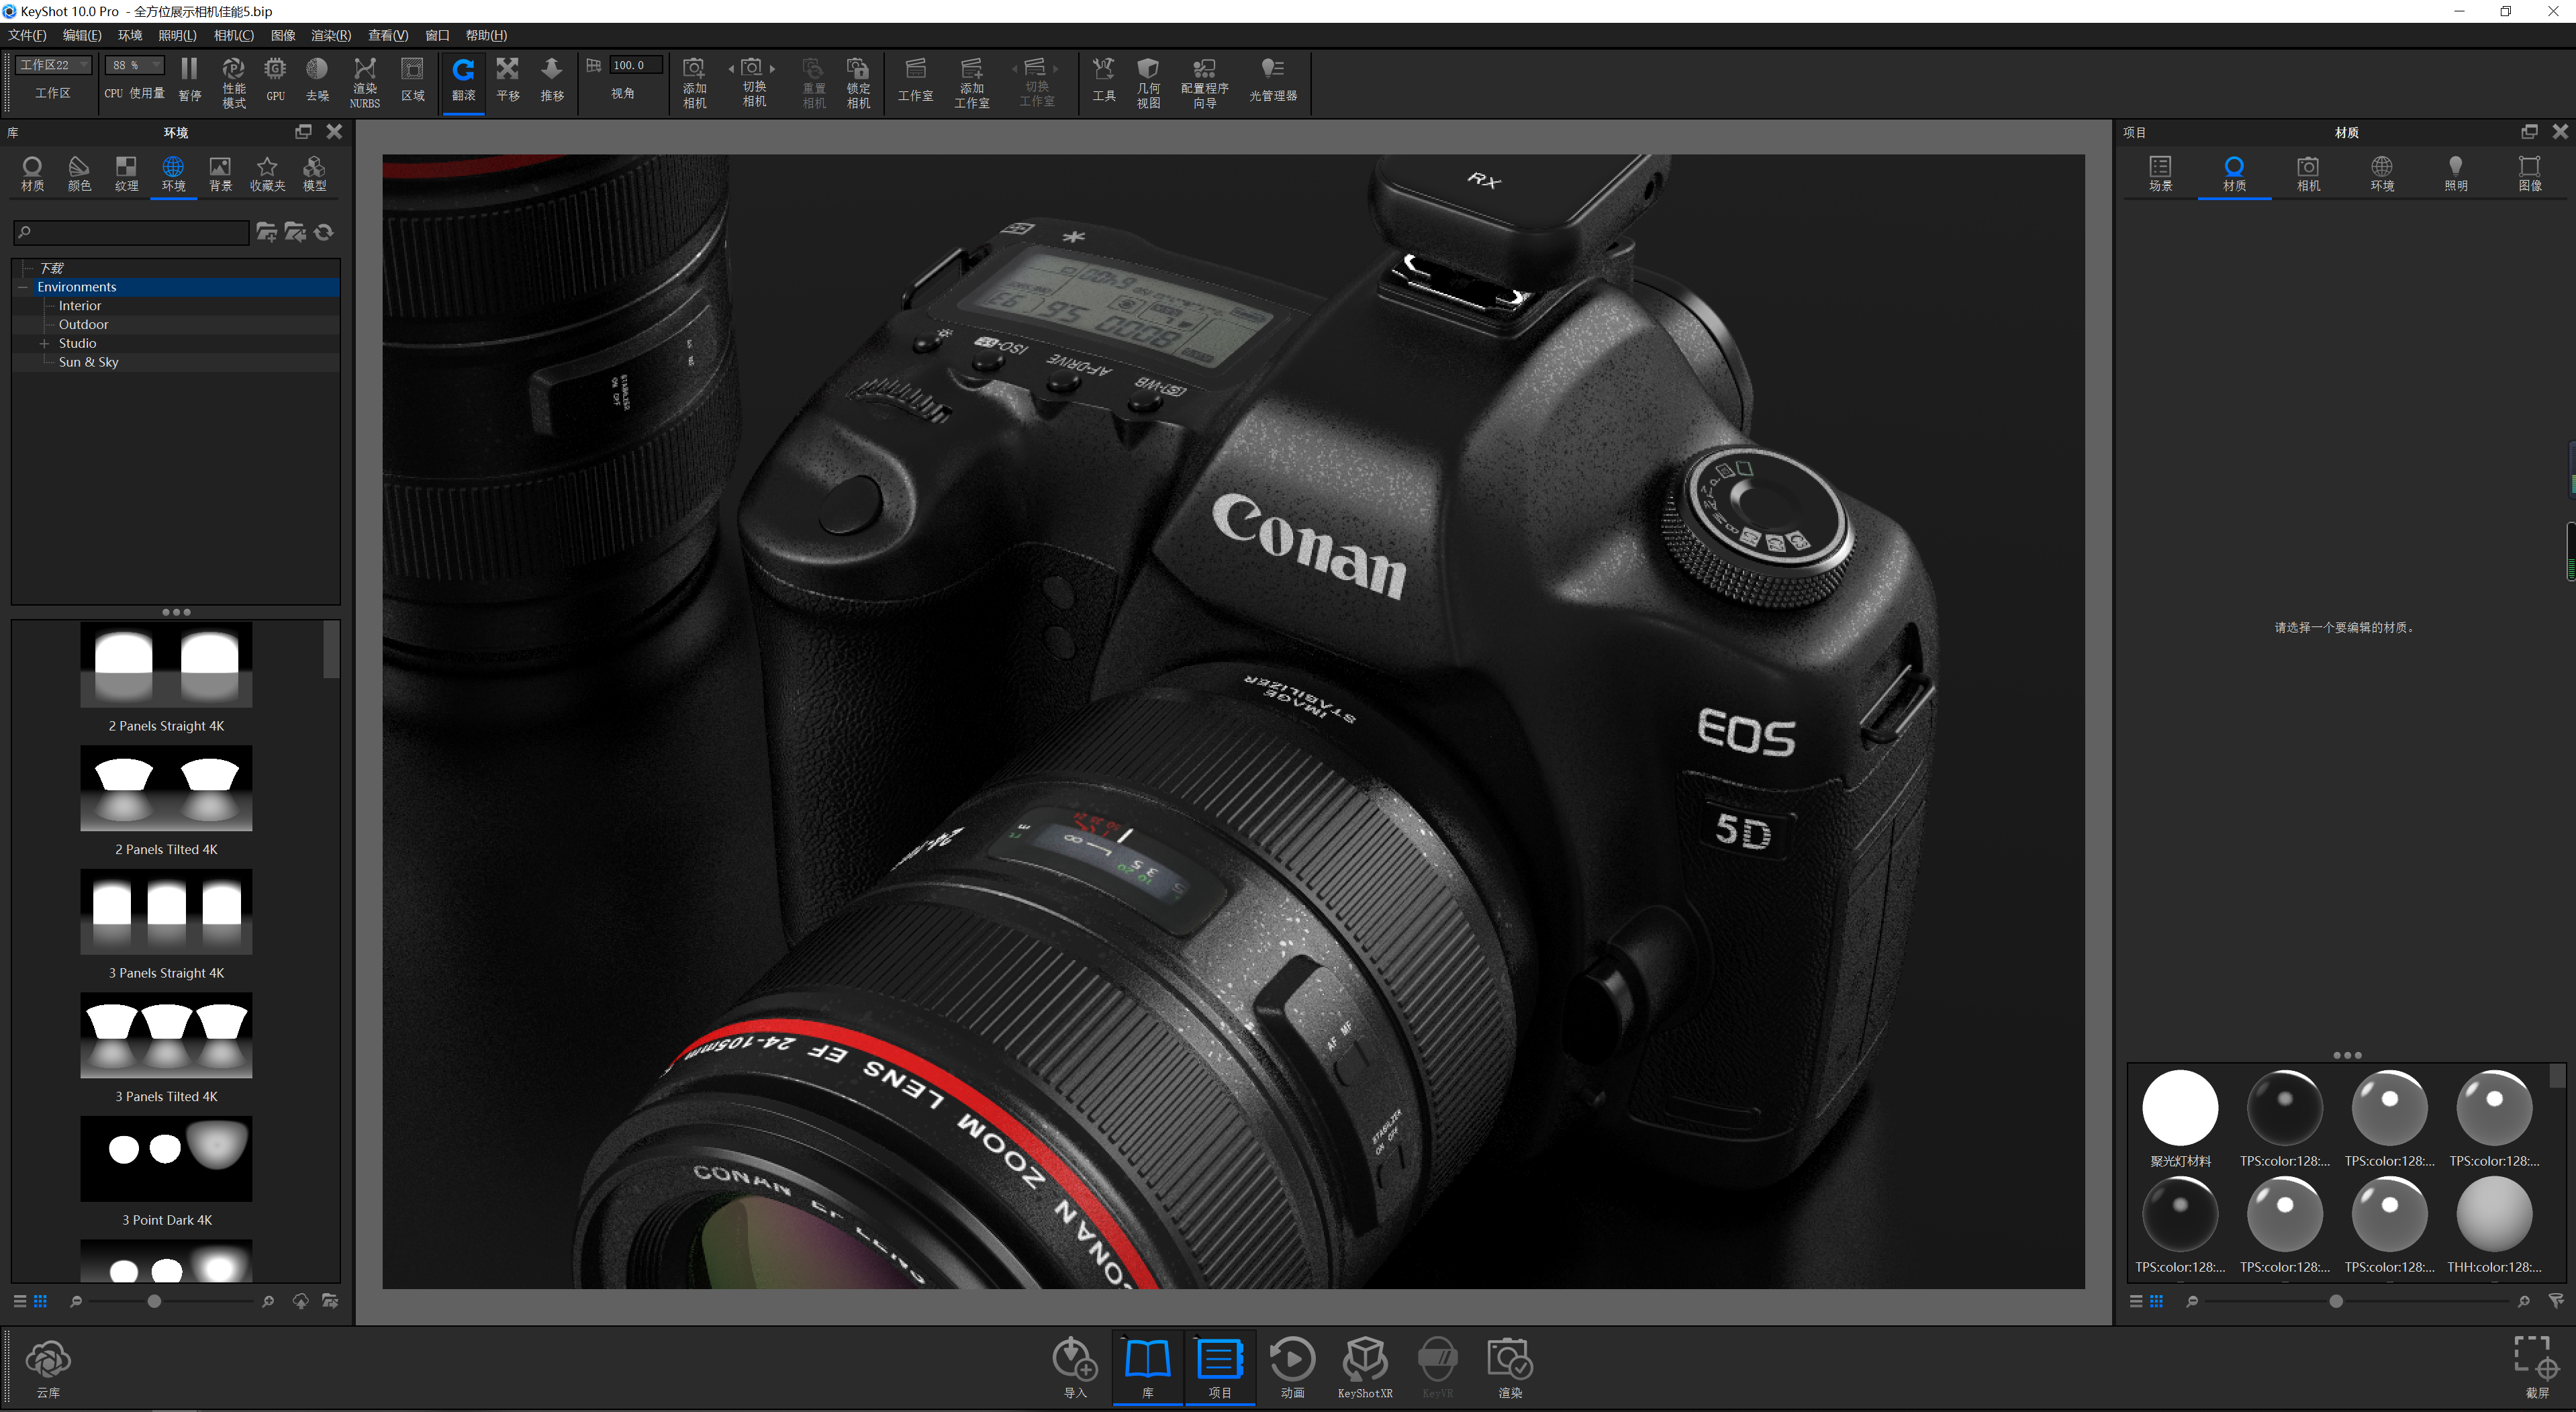The width and height of the screenshot is (2576, 1412).
Task: Click the Screenshot (截屏) icon
Action: pyautogui.click(x=2537, y=1367)
